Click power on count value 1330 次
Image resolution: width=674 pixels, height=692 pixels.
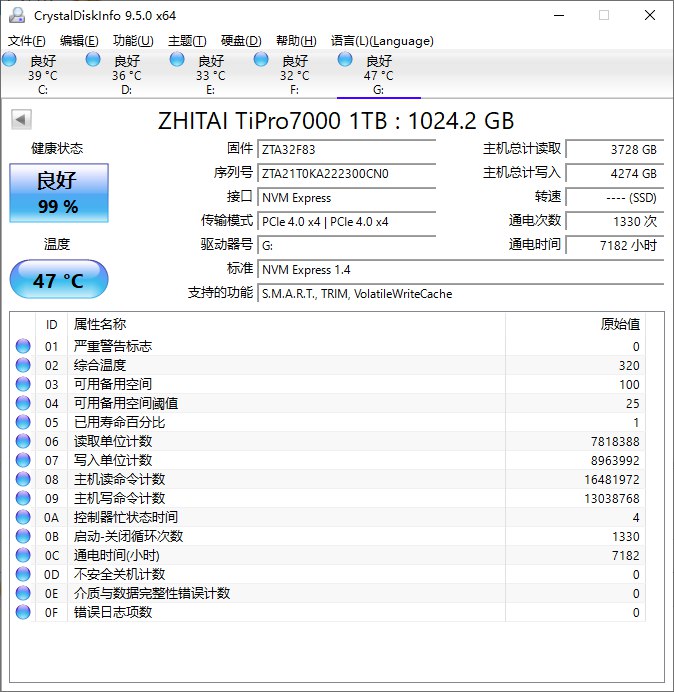(x=614, y=222)
